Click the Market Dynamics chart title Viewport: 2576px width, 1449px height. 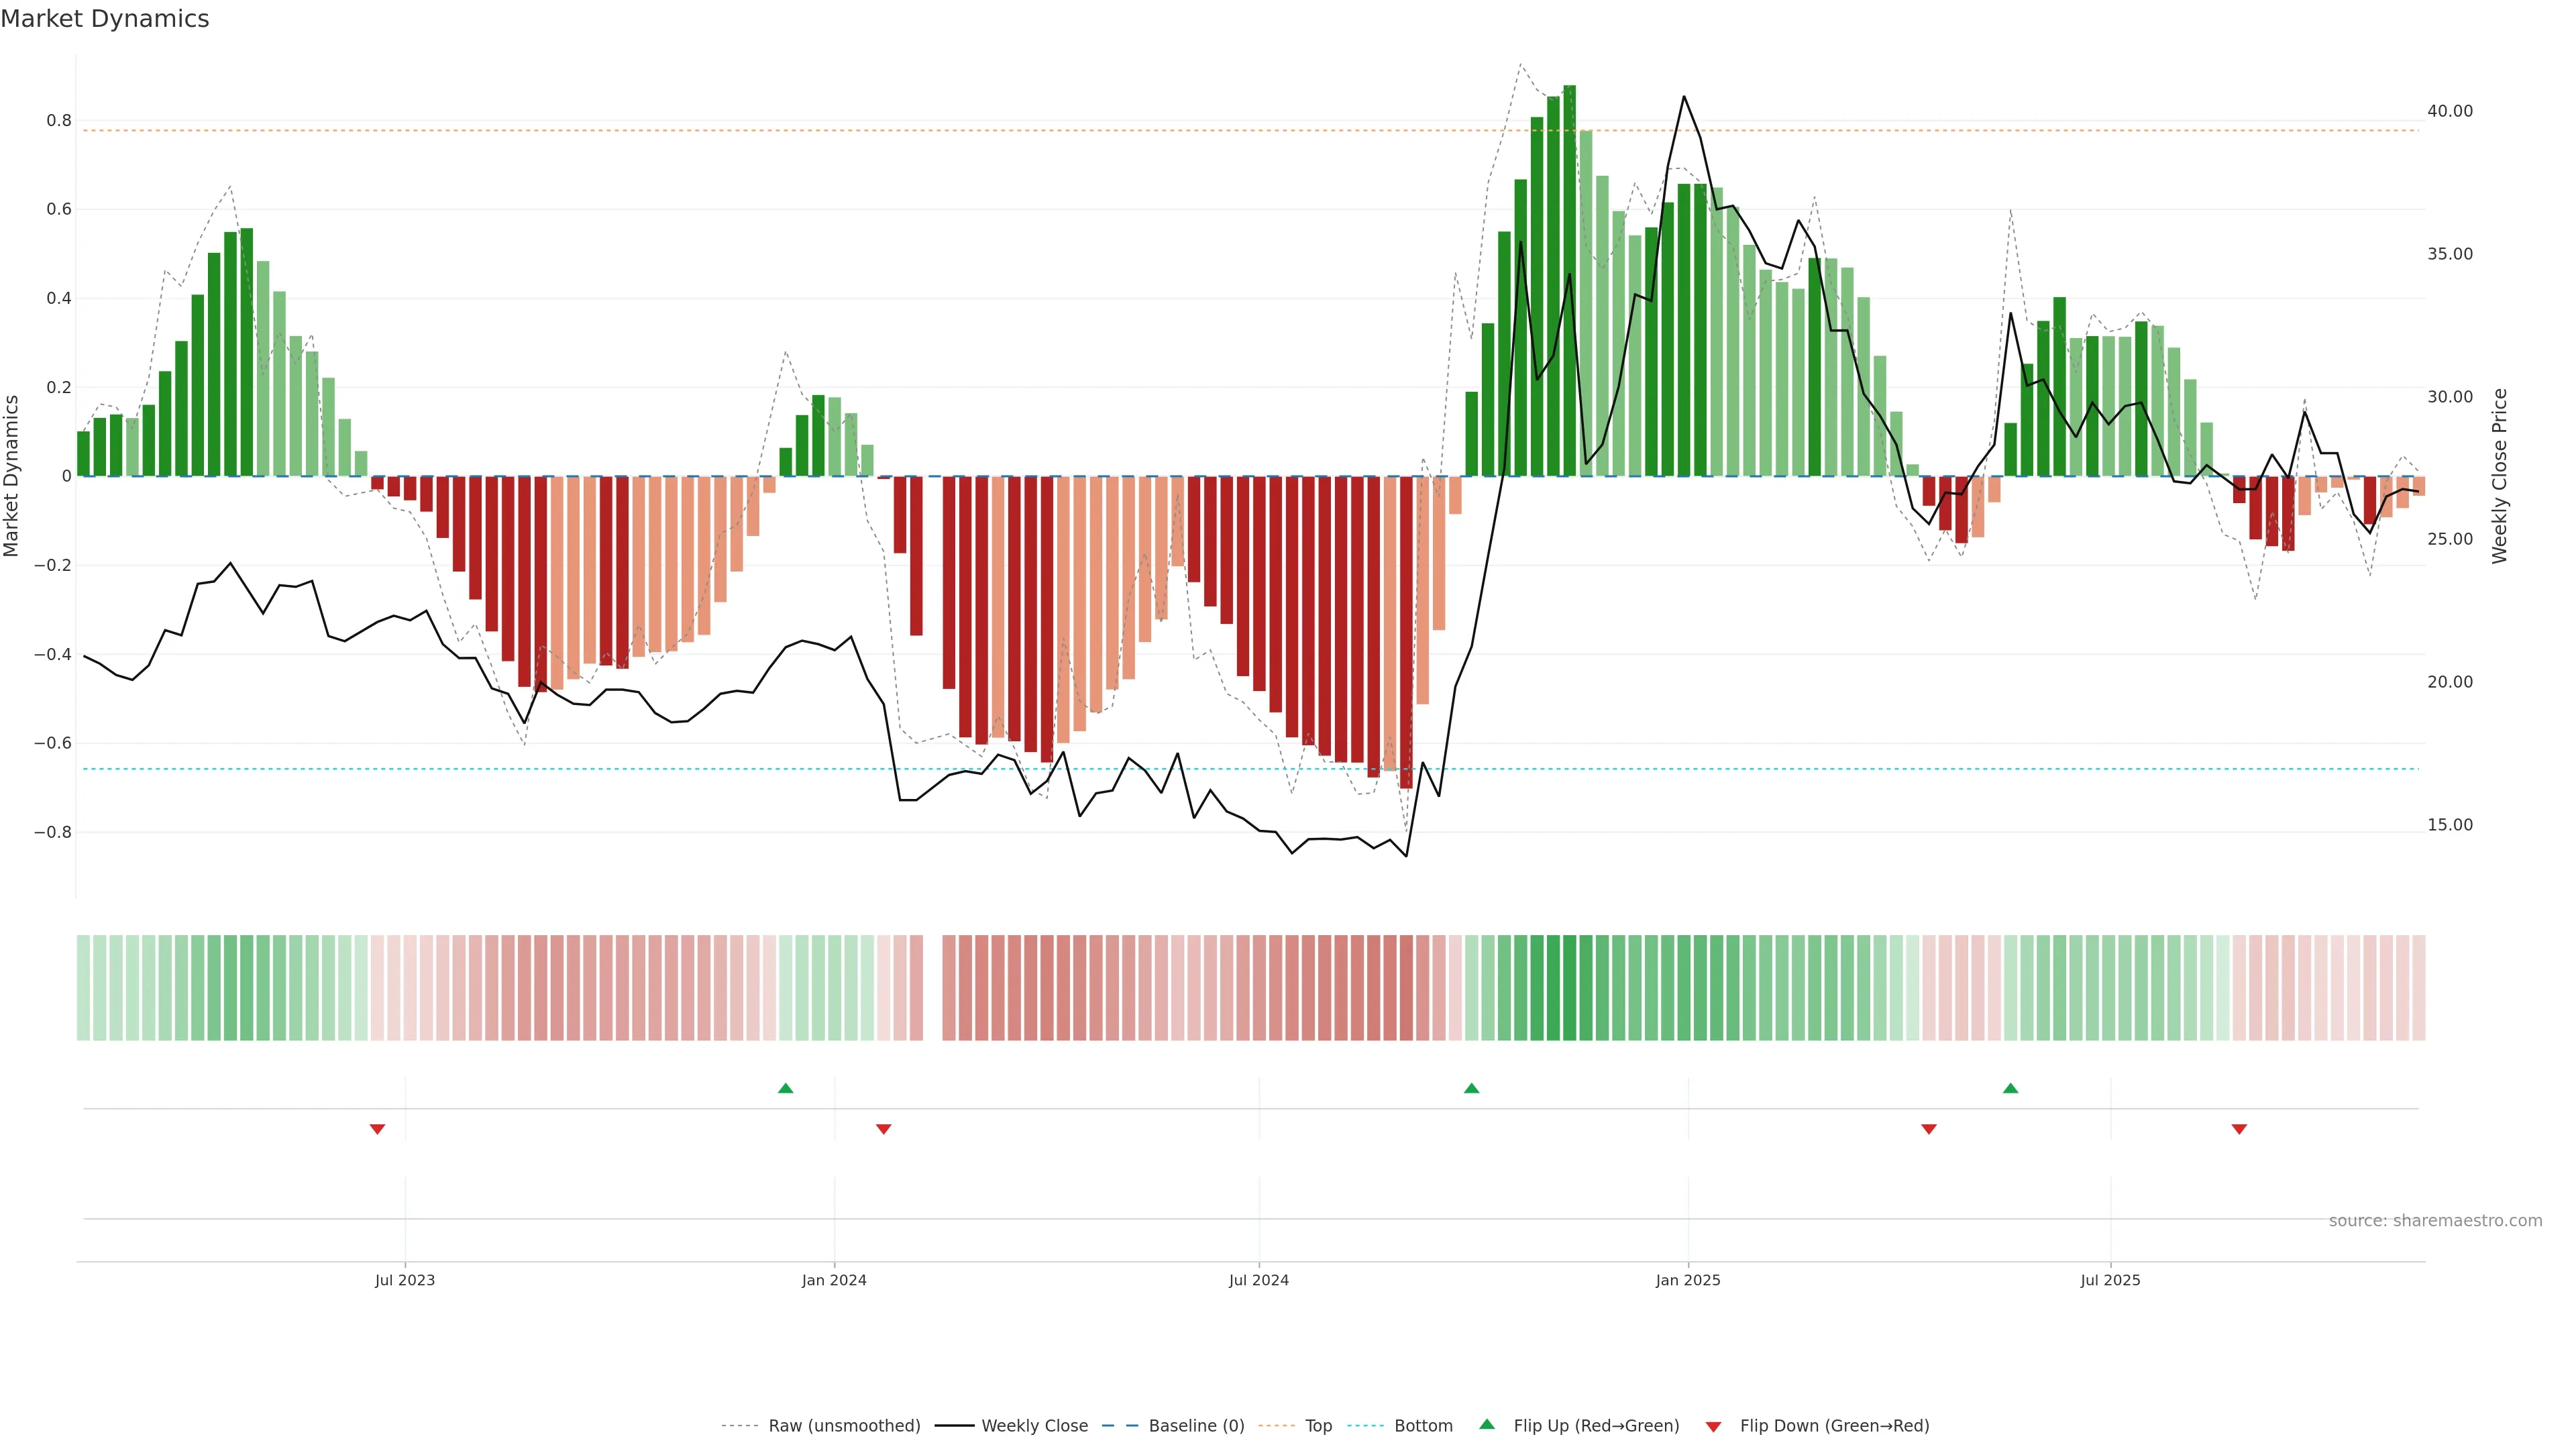click(105, 19)
